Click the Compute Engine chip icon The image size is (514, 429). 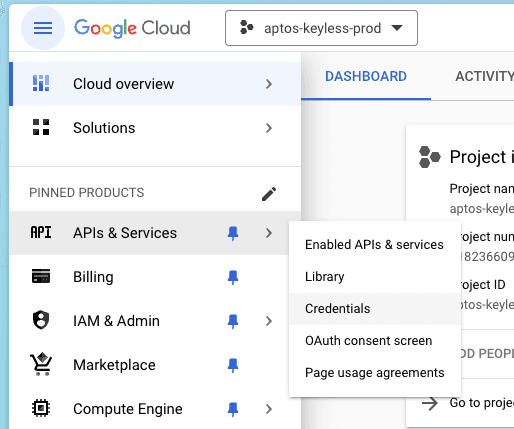coord(41,408)
